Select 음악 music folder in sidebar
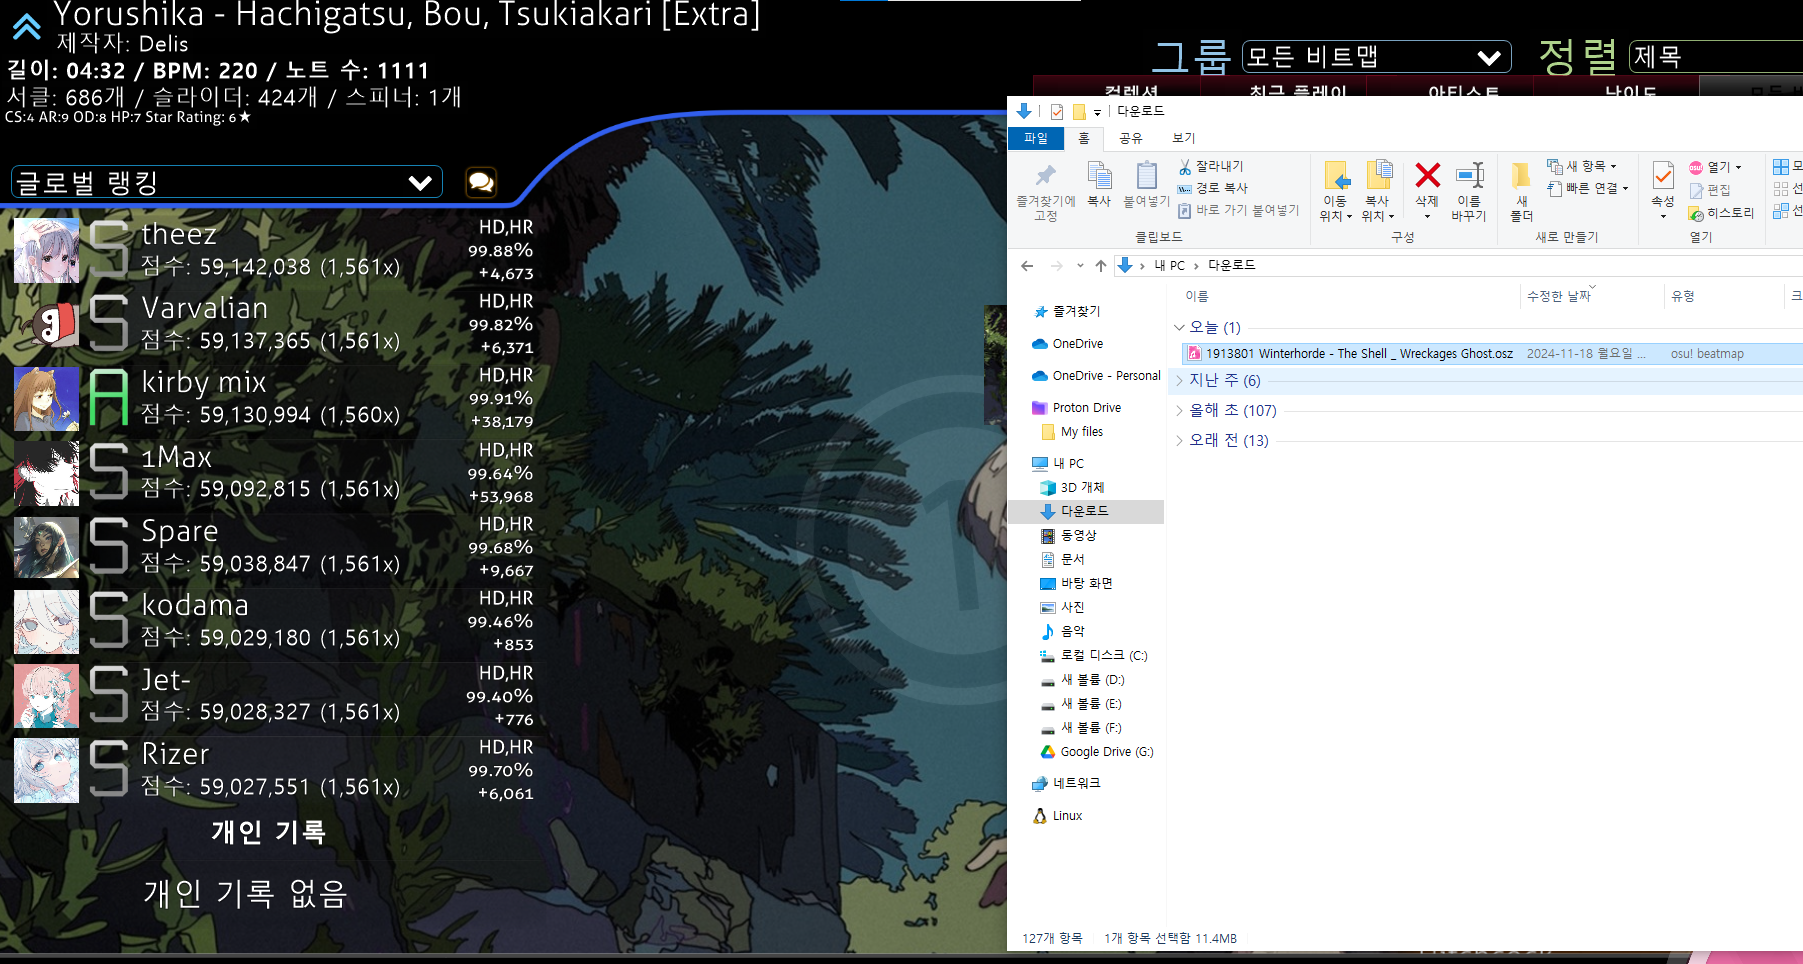The image size is (1803, 964). coord(1063,632)
